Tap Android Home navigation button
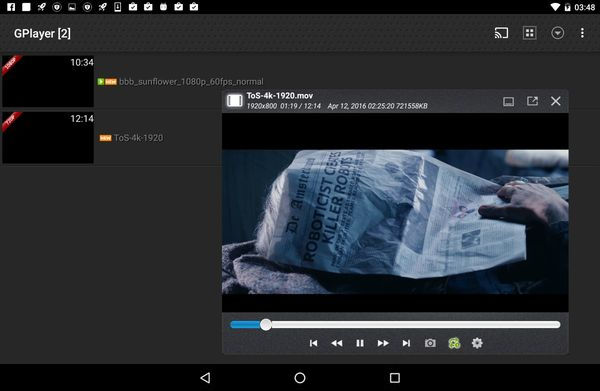This screenshot has width=600, height=391. [x=300, y=378]
